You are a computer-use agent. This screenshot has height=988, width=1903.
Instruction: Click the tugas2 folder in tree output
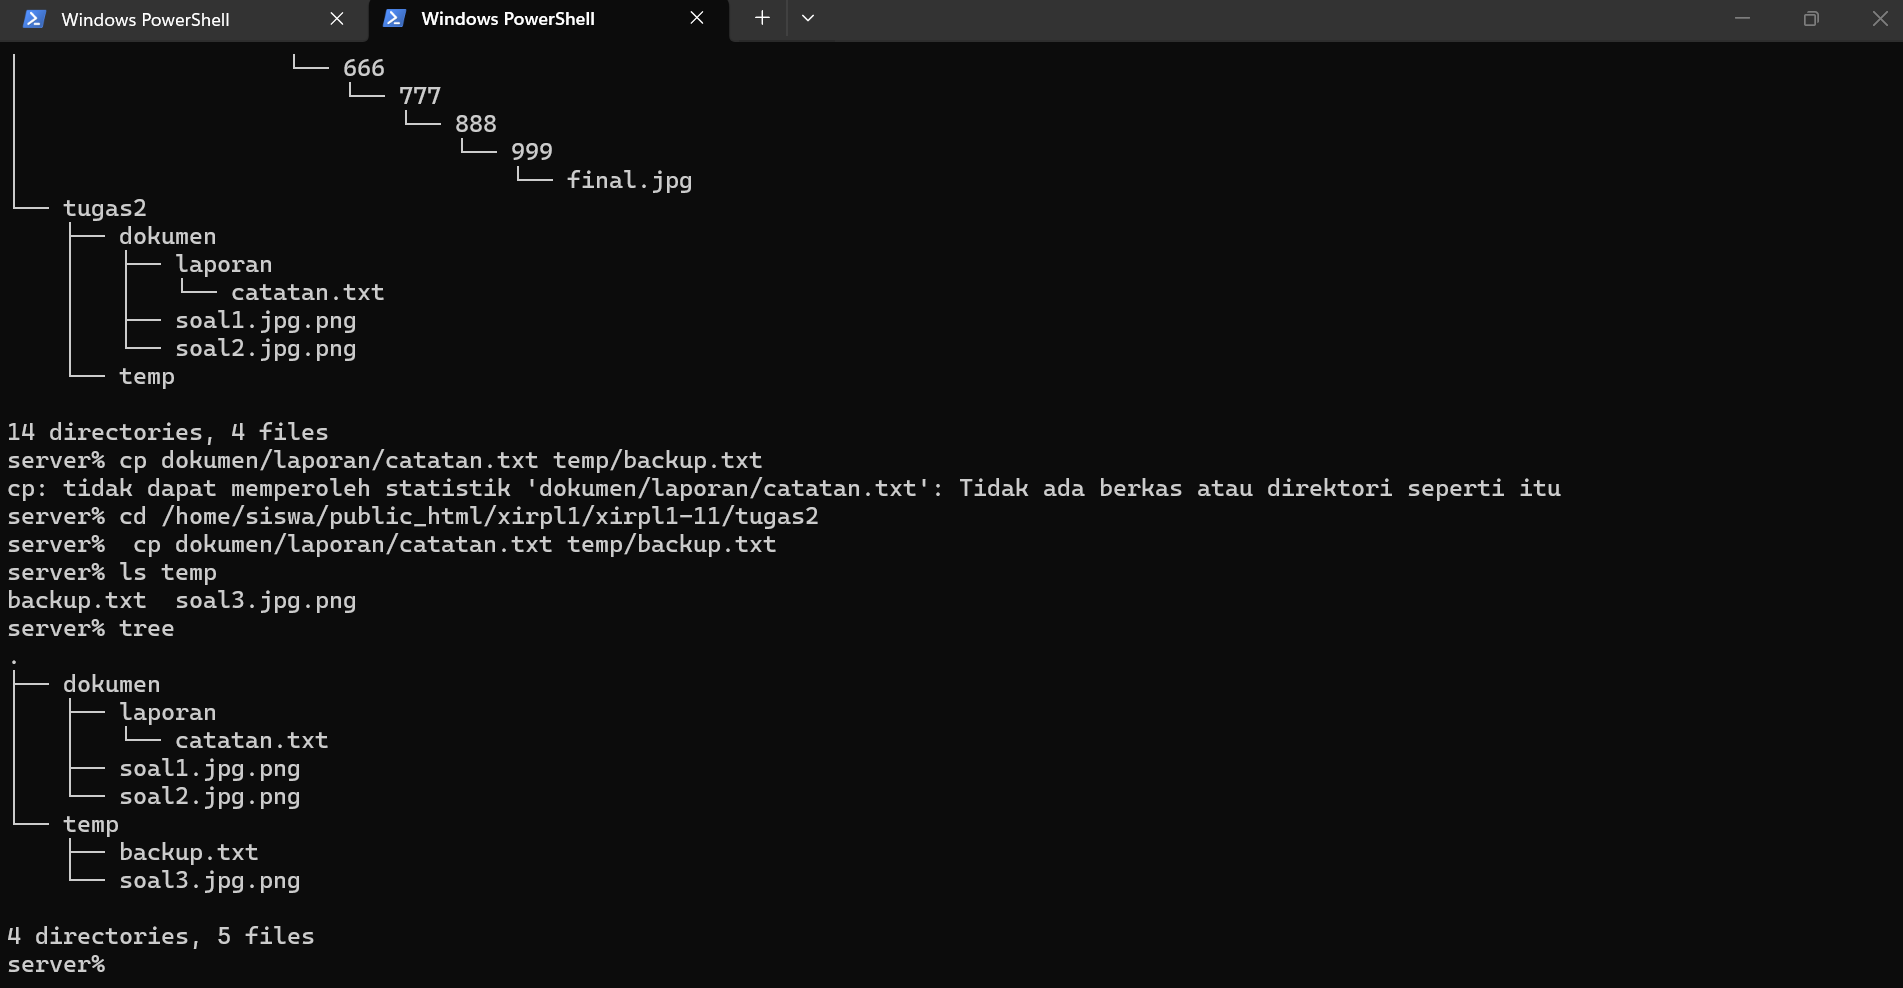click(105, 208)
